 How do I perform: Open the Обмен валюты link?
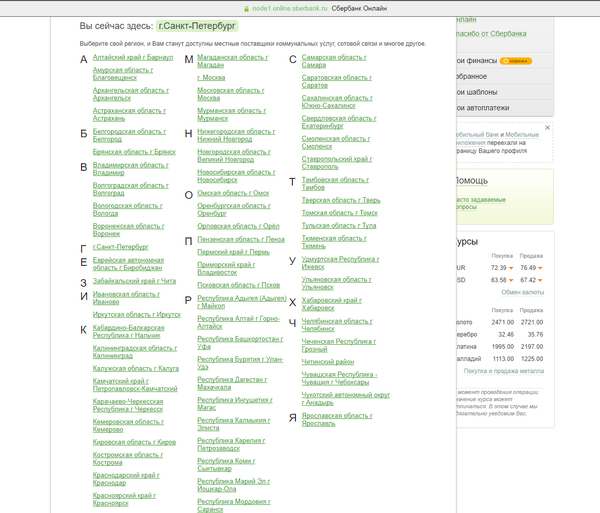[x=522, y=292]
